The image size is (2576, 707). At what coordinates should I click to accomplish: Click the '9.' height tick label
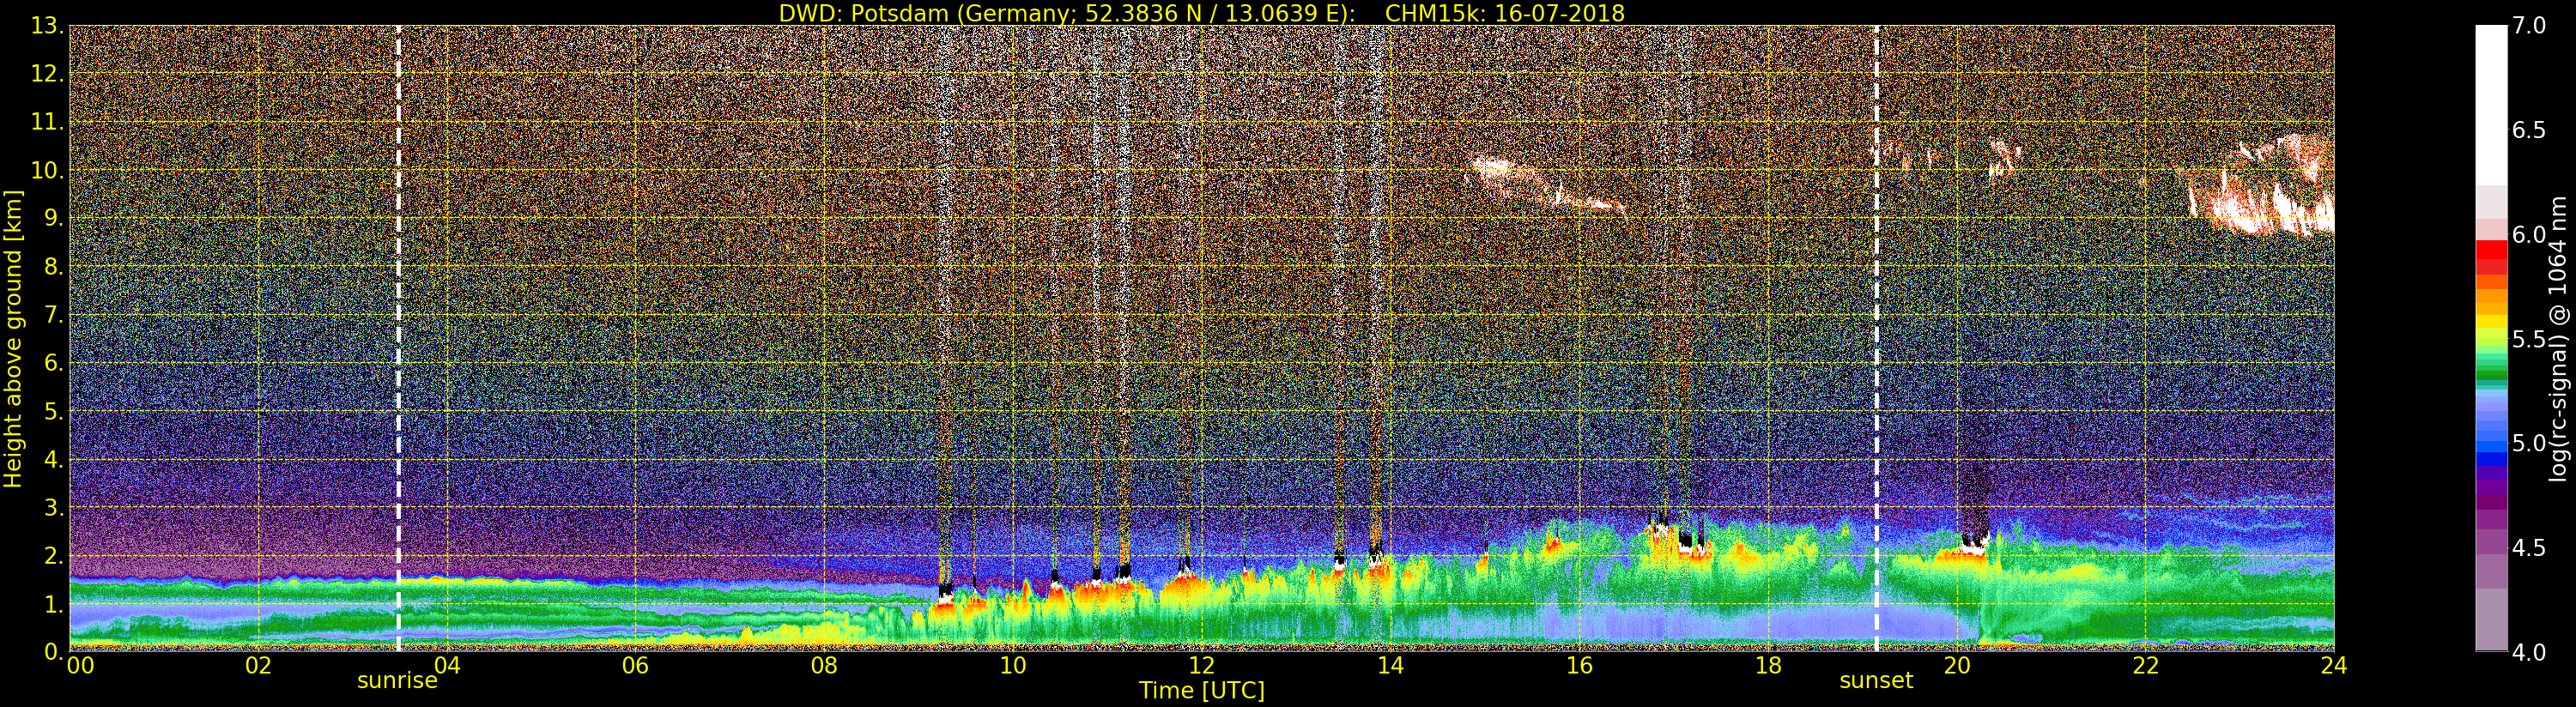[x=52, y=218]
